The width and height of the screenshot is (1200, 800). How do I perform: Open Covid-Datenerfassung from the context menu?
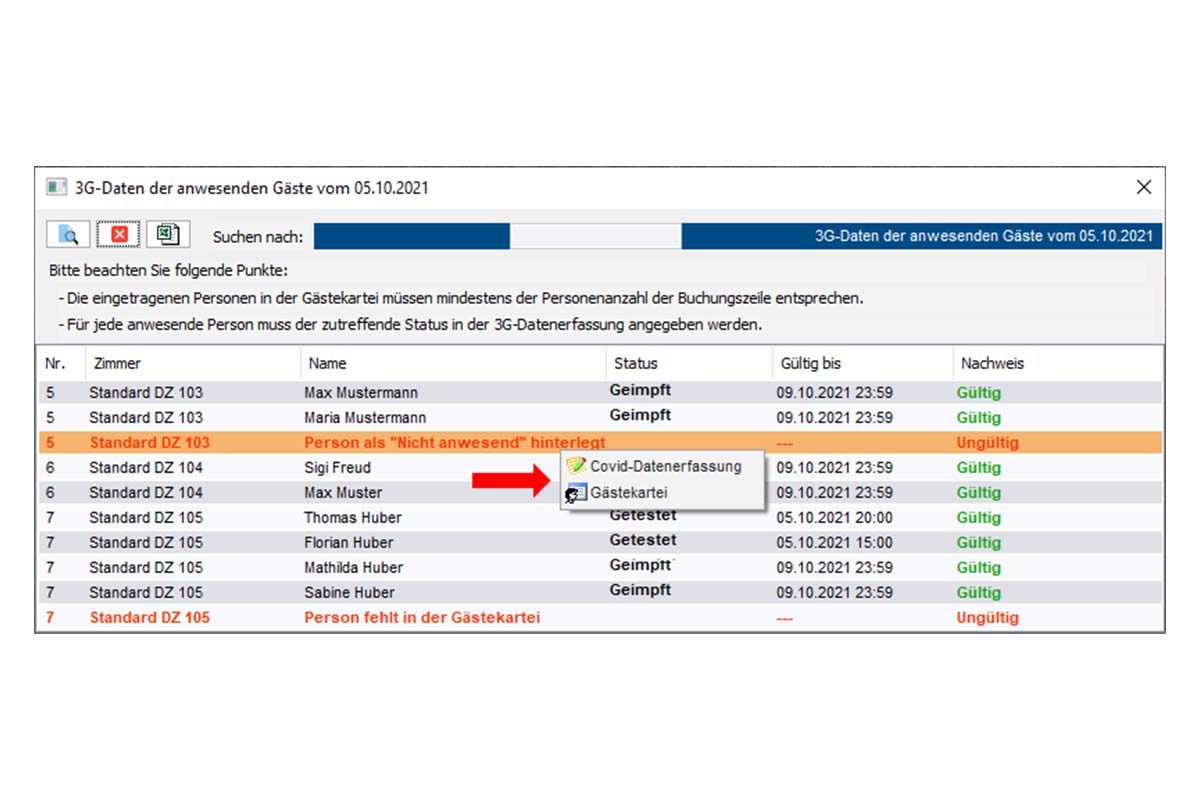[665, 466]
